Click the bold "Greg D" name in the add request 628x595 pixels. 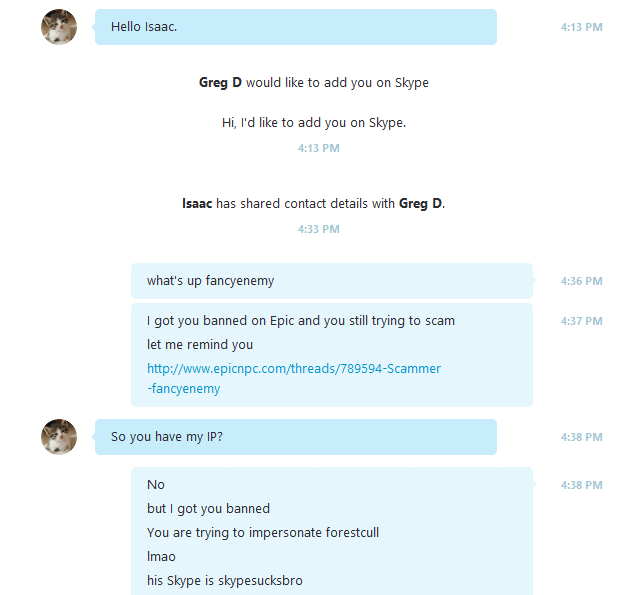220,82
